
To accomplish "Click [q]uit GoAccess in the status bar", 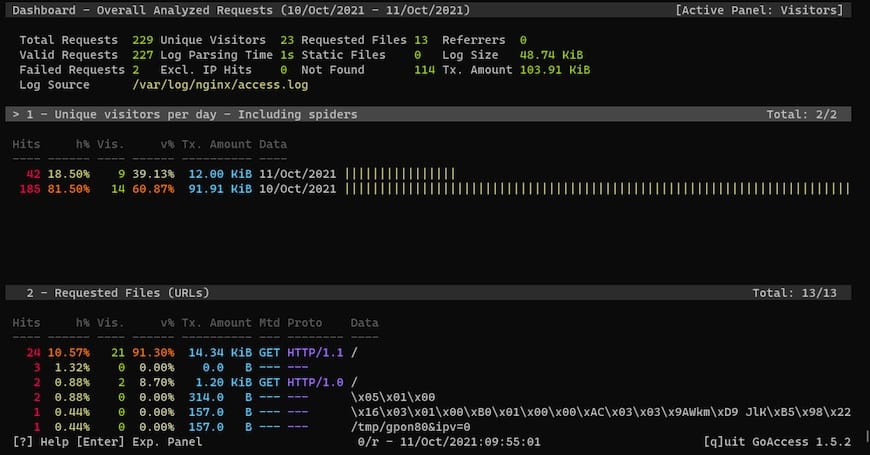I will (x=777, y=442).
